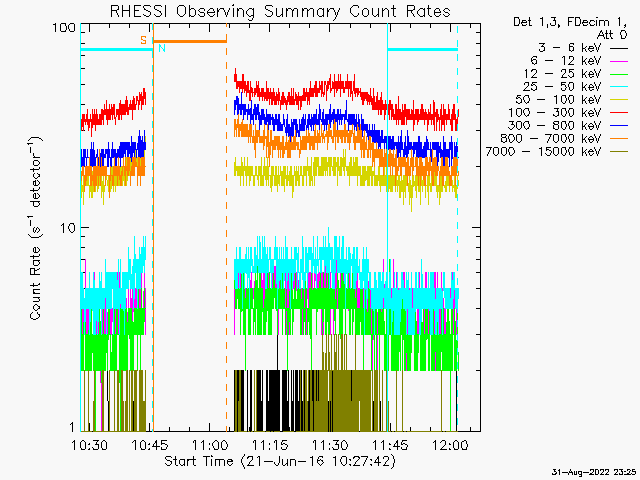The width and height of the screenshot is (640, 480).
Task: Select the 25 - 50 keV legend label
Action: 562,87
